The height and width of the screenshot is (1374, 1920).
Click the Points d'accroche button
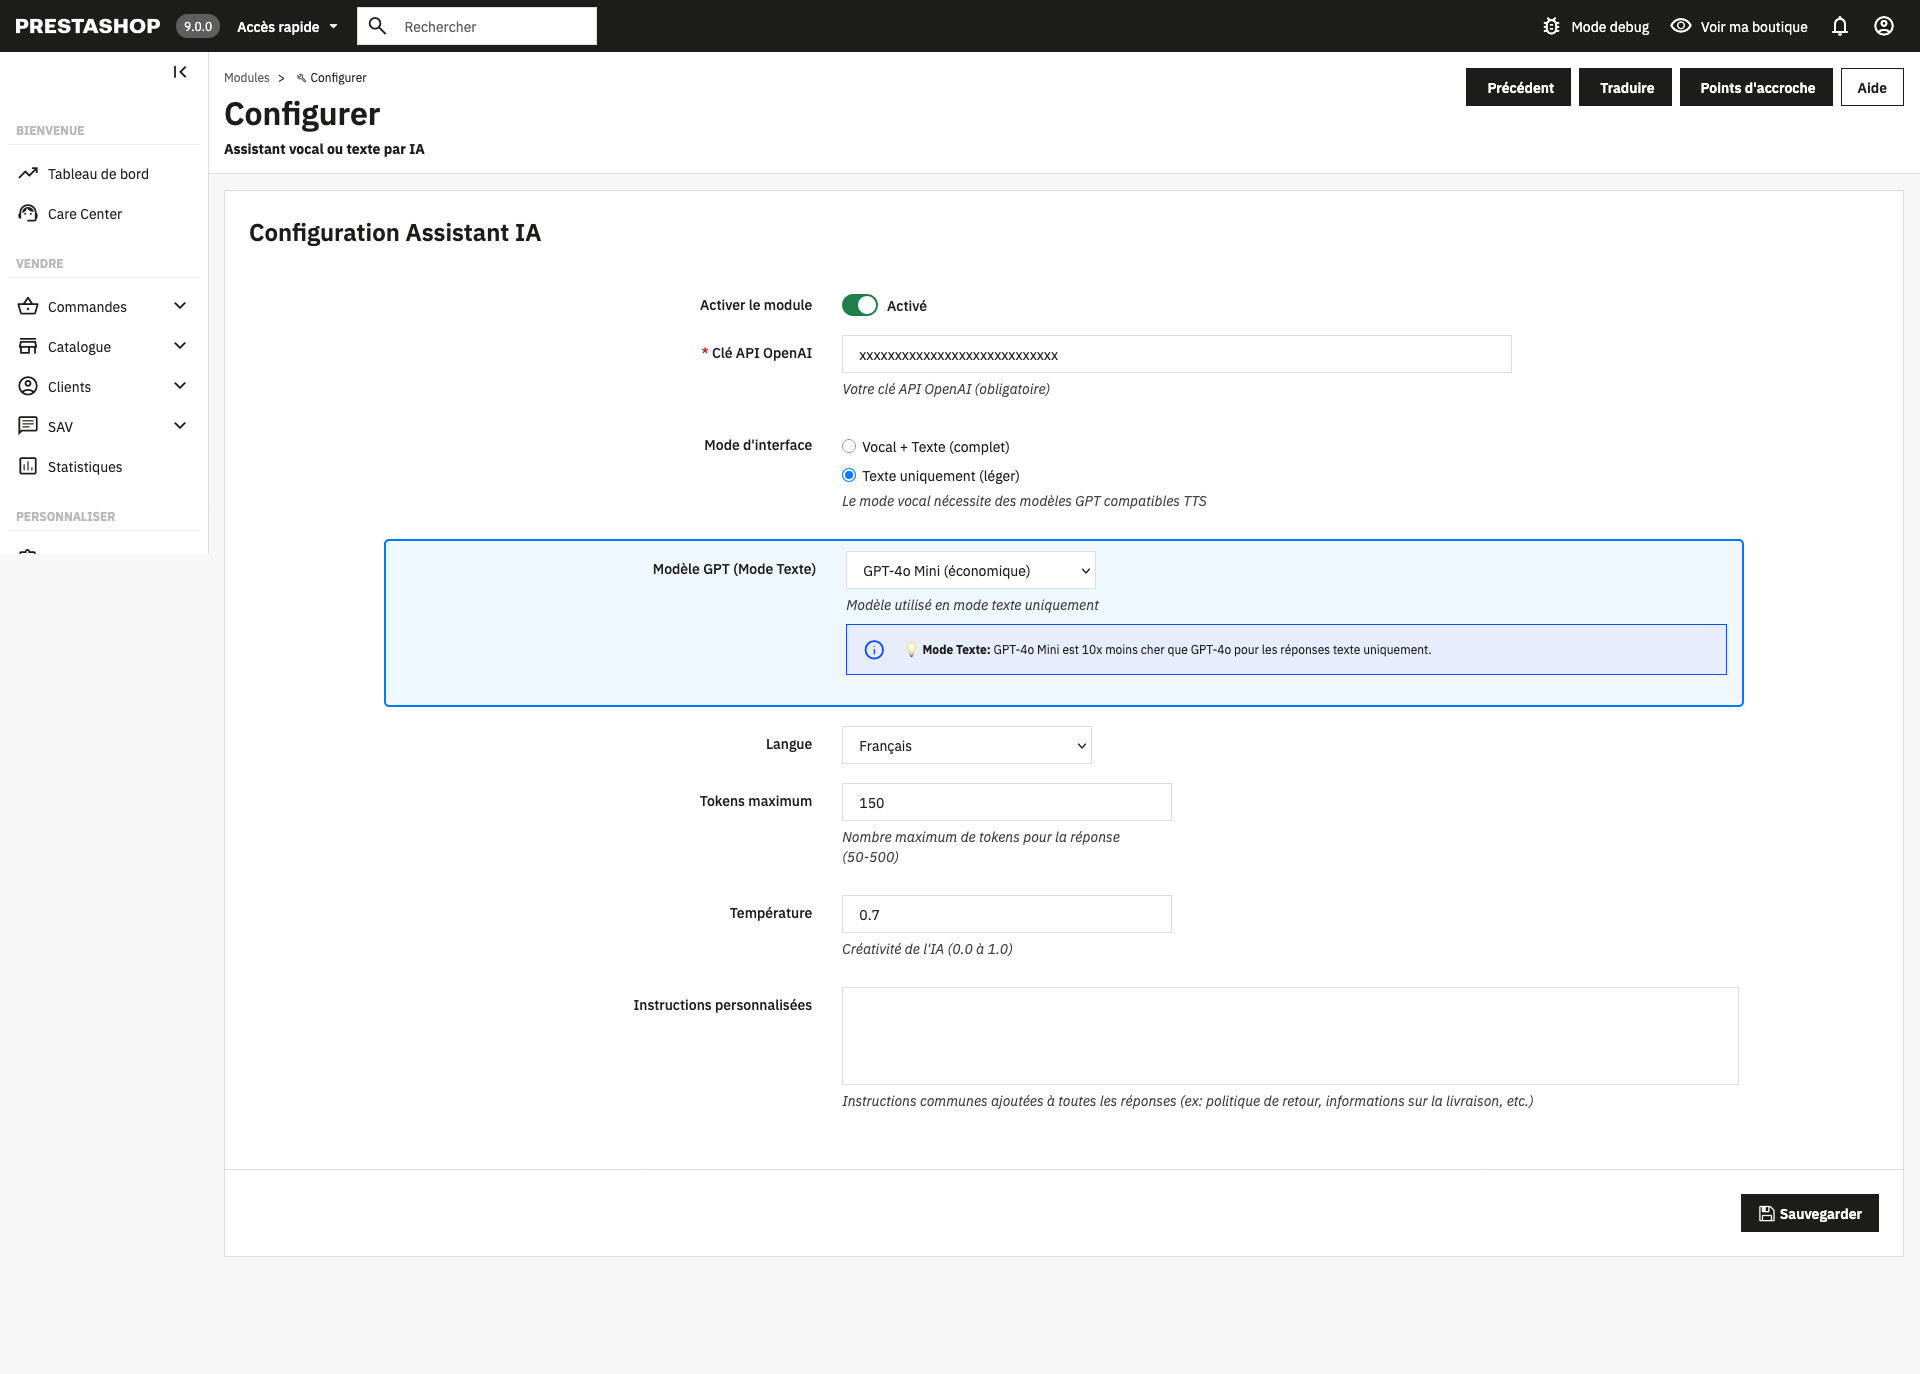[1756, 87]
